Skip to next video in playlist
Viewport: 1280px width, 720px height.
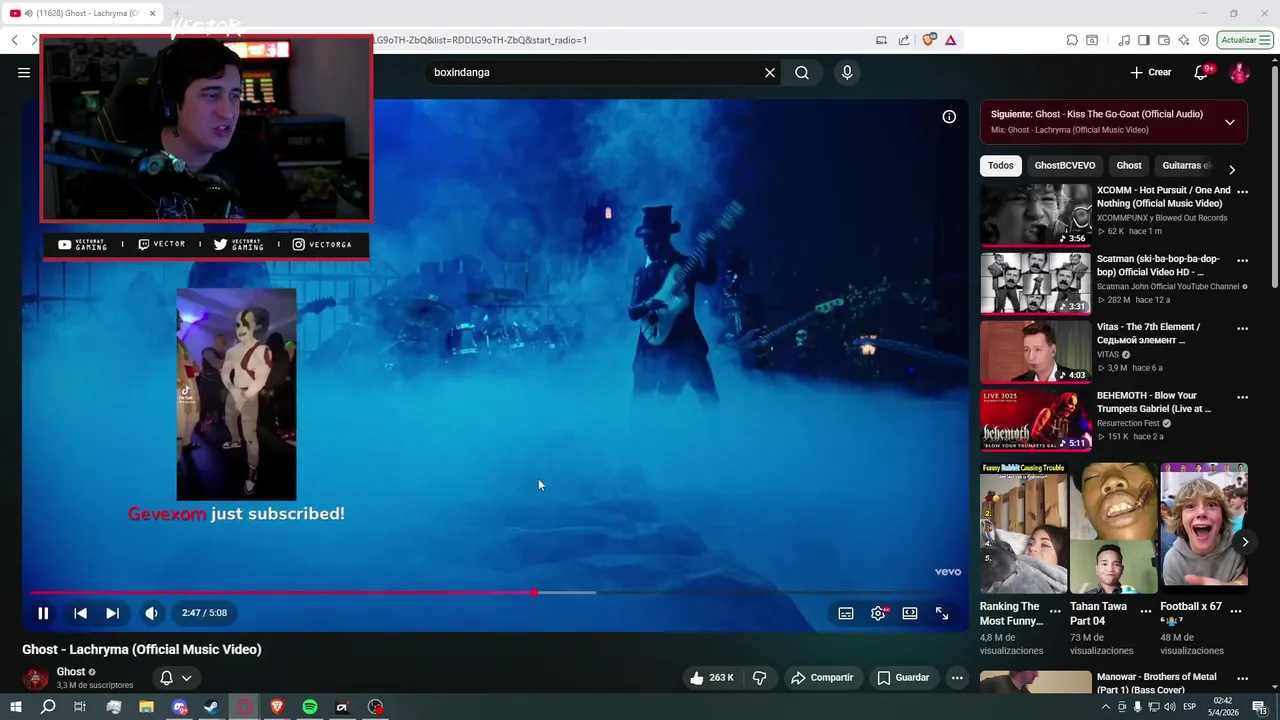point(112,613)
